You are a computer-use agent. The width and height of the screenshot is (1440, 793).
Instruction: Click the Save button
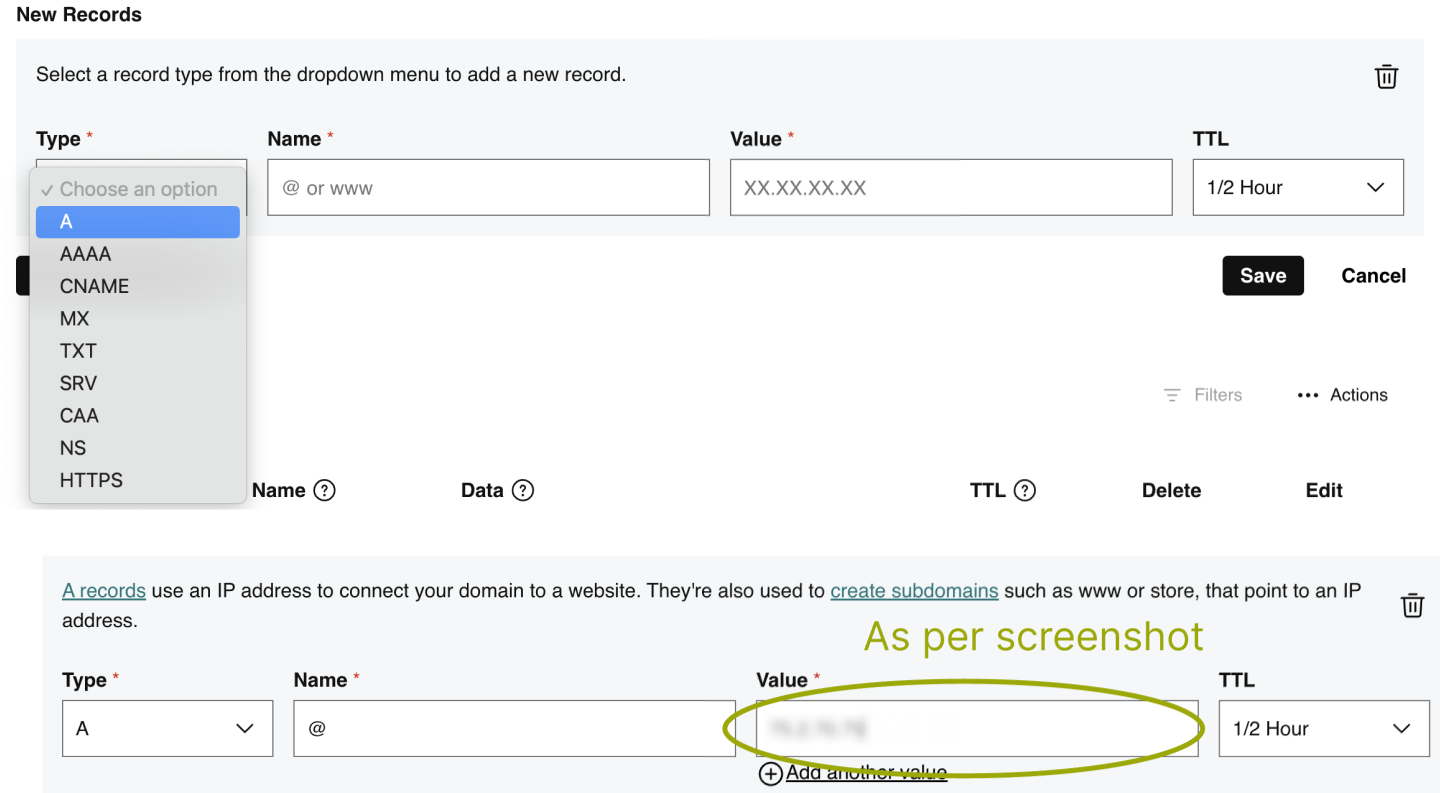click(x=1263, y=276)
